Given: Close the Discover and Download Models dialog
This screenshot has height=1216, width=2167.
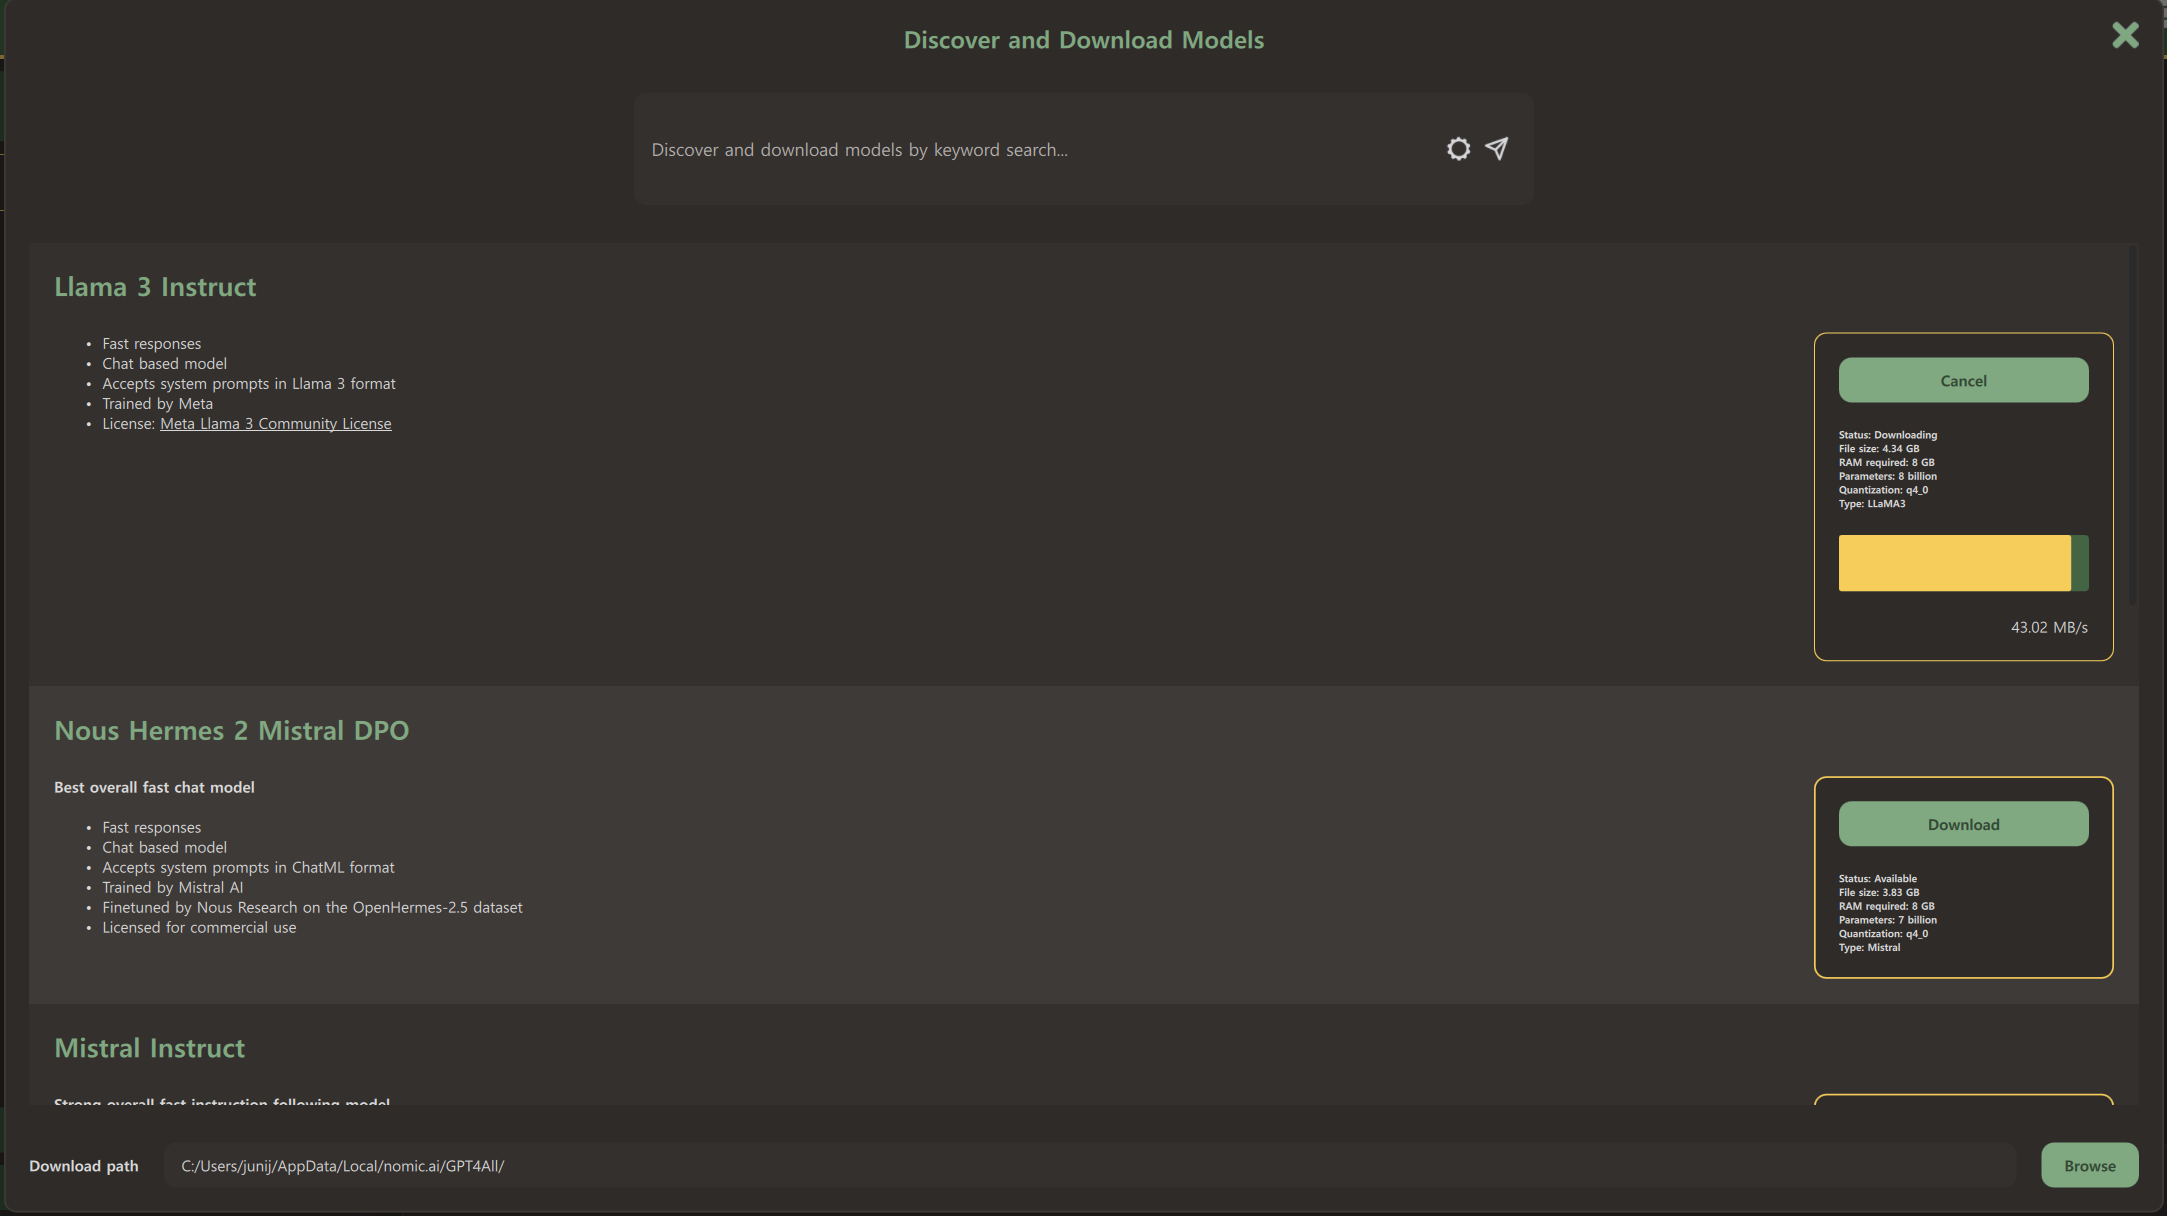Looking at the screenshot, I should (x=2124, y=36).
